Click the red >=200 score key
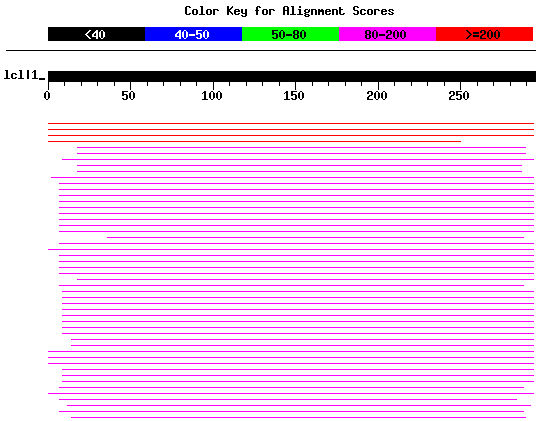539x421 pixels. [485, 34]
